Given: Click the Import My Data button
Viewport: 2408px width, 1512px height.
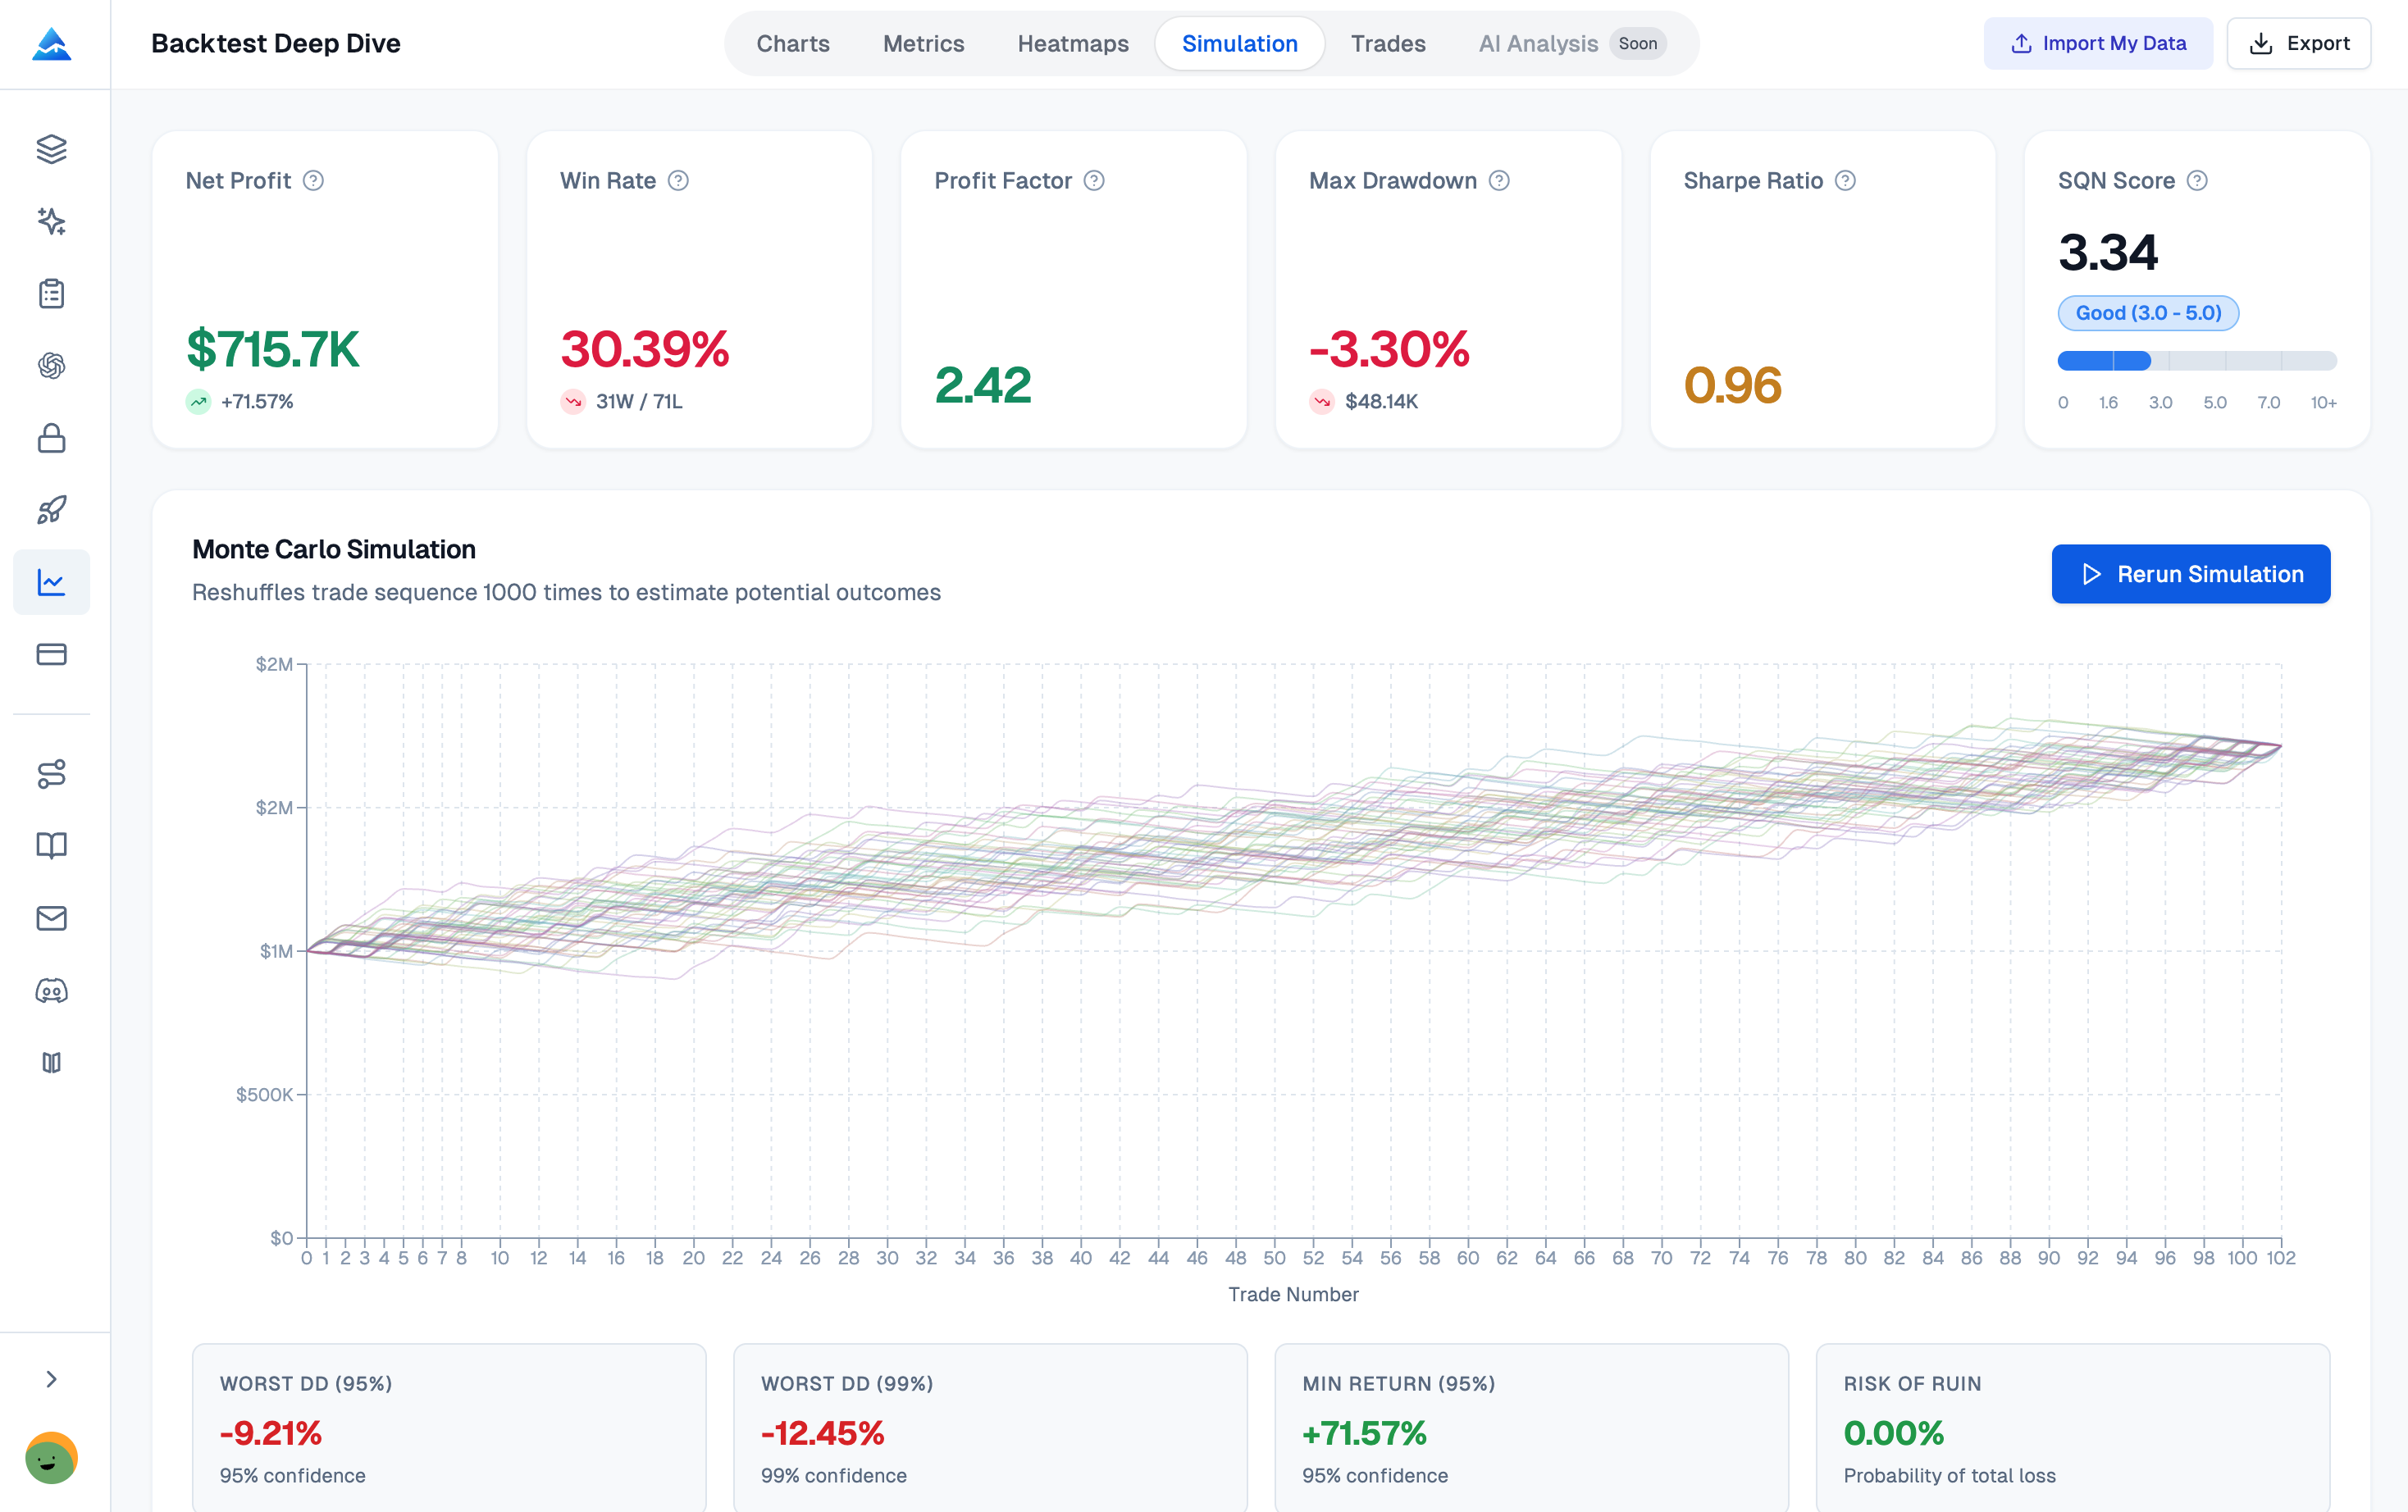Looking at the screenshot, I should coord(2098,44).
